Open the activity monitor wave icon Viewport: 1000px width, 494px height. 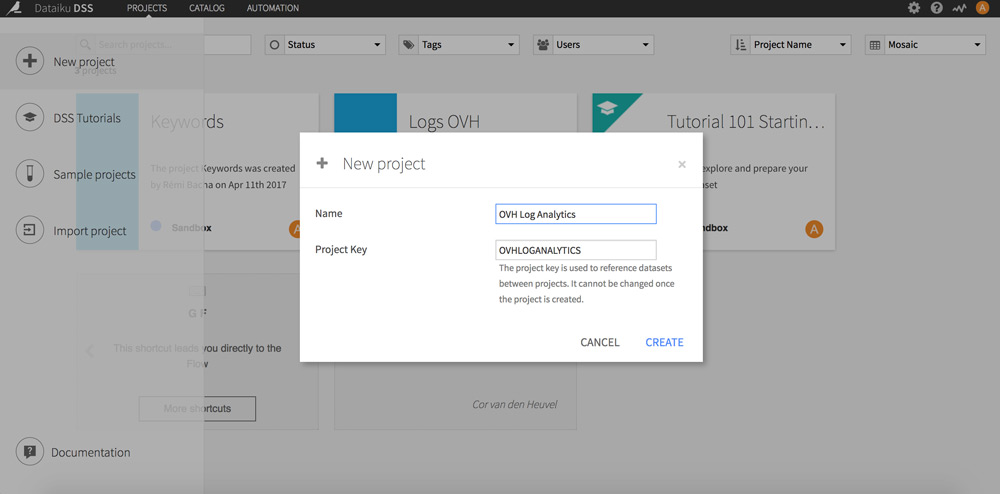(x=959, y=8)
